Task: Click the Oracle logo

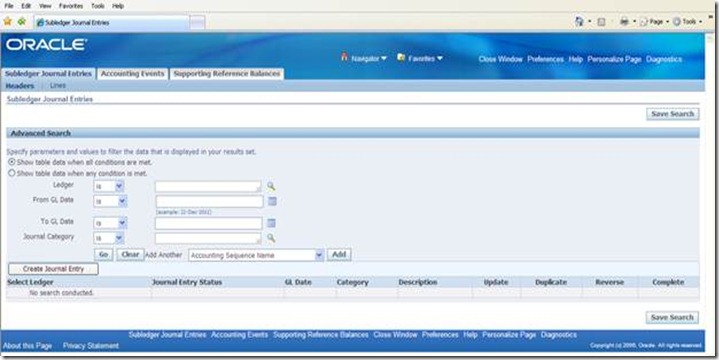Action: 46,44
